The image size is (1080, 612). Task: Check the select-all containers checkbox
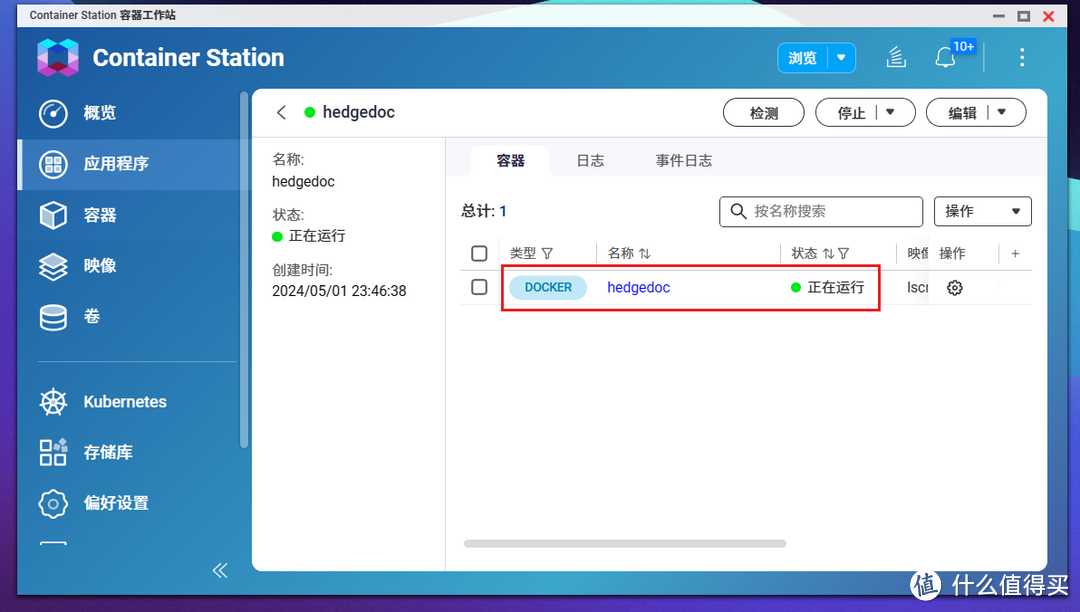pos(479,253)
